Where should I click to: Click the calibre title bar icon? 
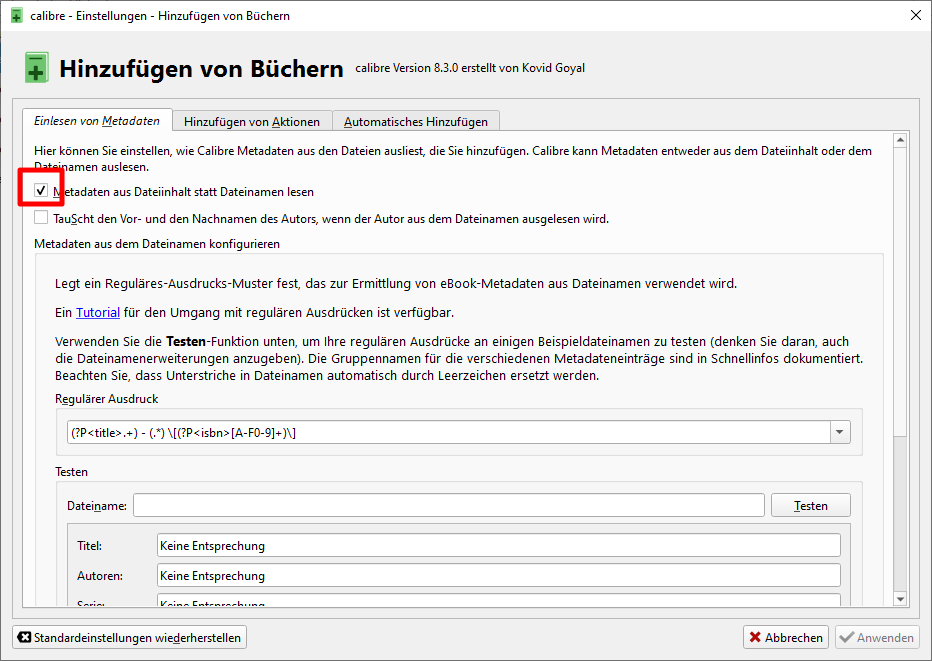17,15
